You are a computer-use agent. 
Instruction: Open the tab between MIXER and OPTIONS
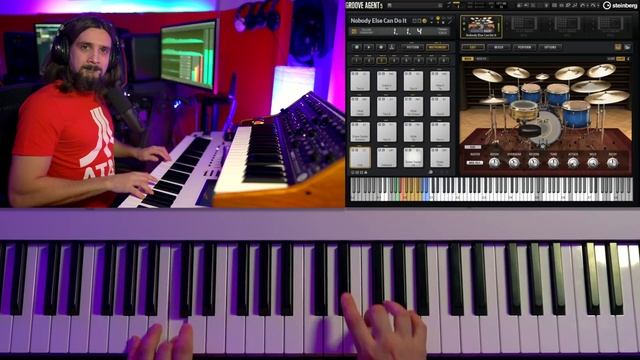pyautogui.click(x=524, y=47)
